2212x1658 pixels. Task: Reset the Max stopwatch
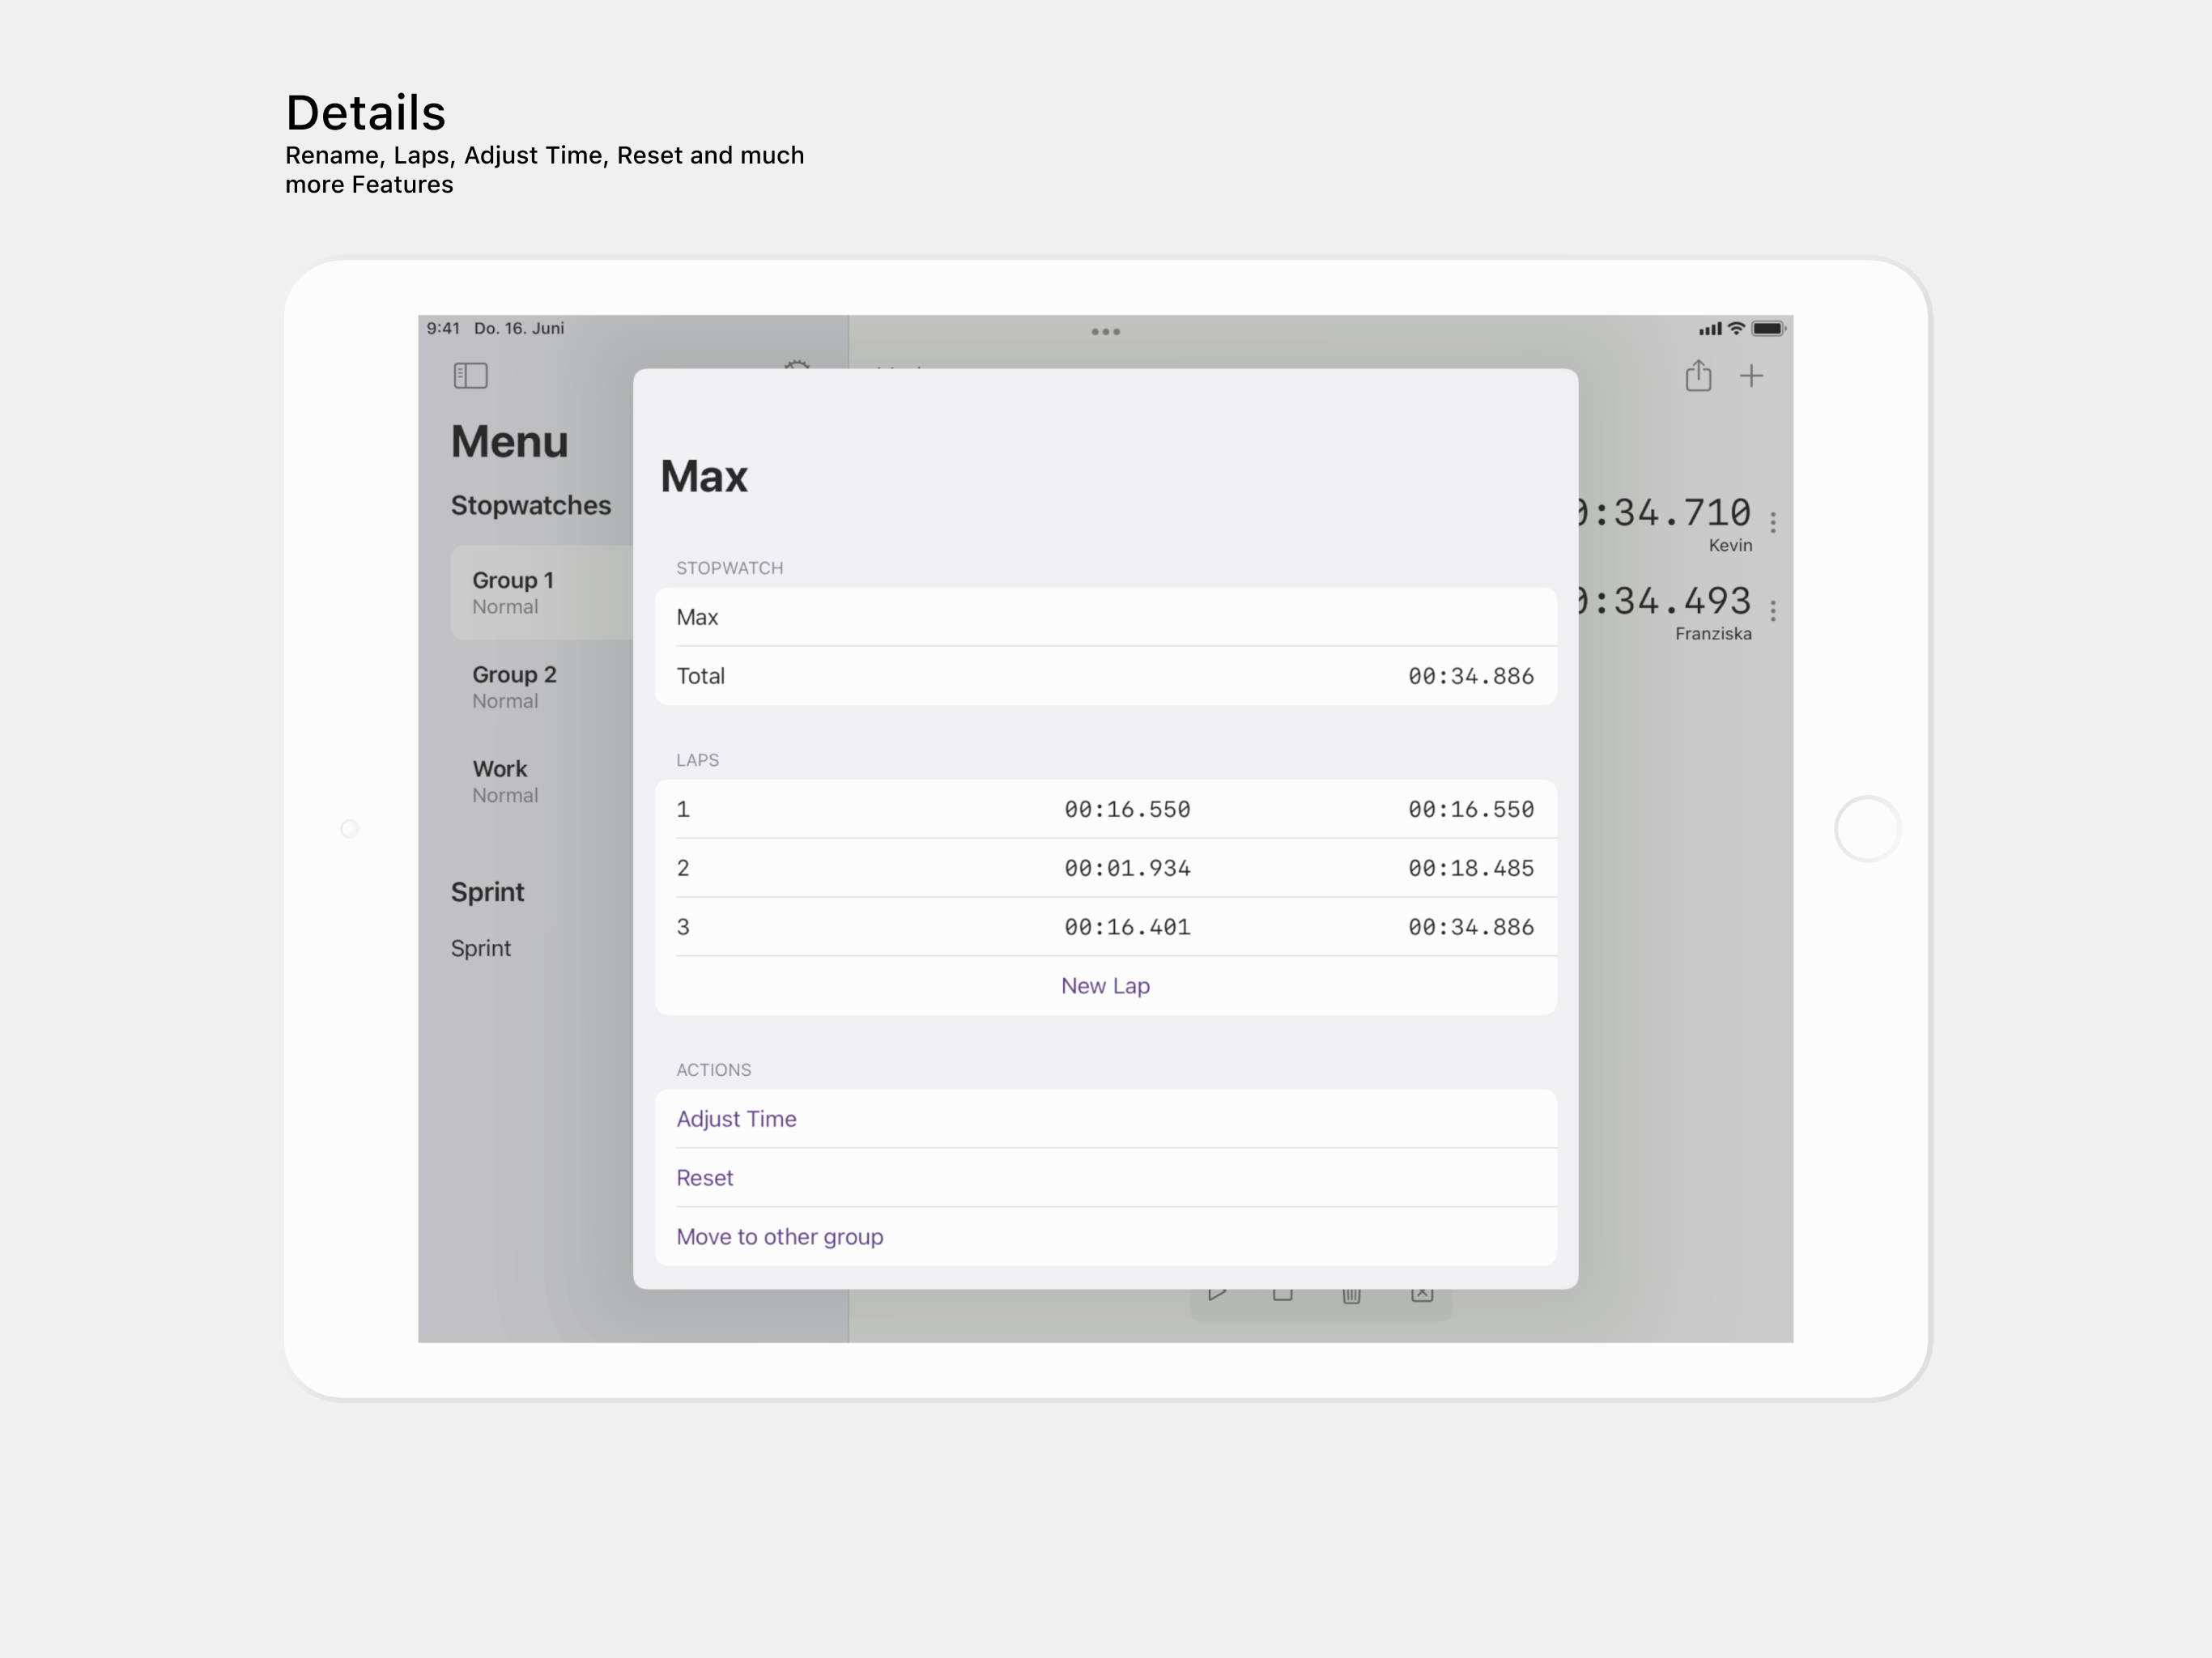pos(705,1178)
